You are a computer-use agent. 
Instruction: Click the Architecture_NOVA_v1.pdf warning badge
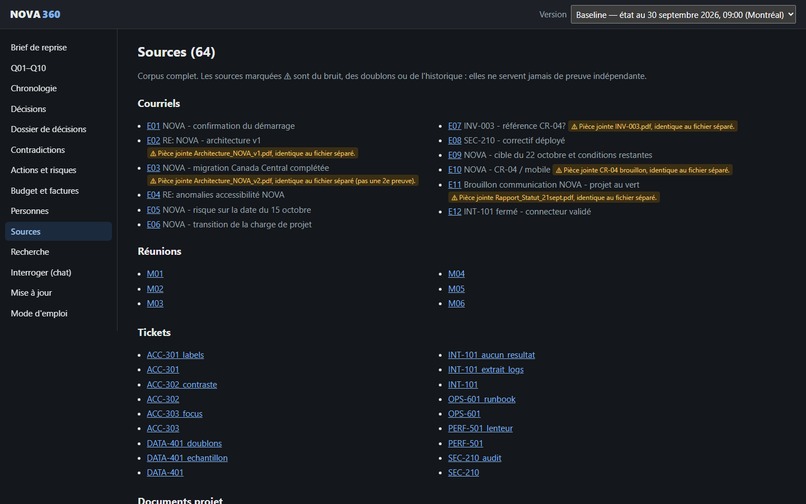coord(252,153)
